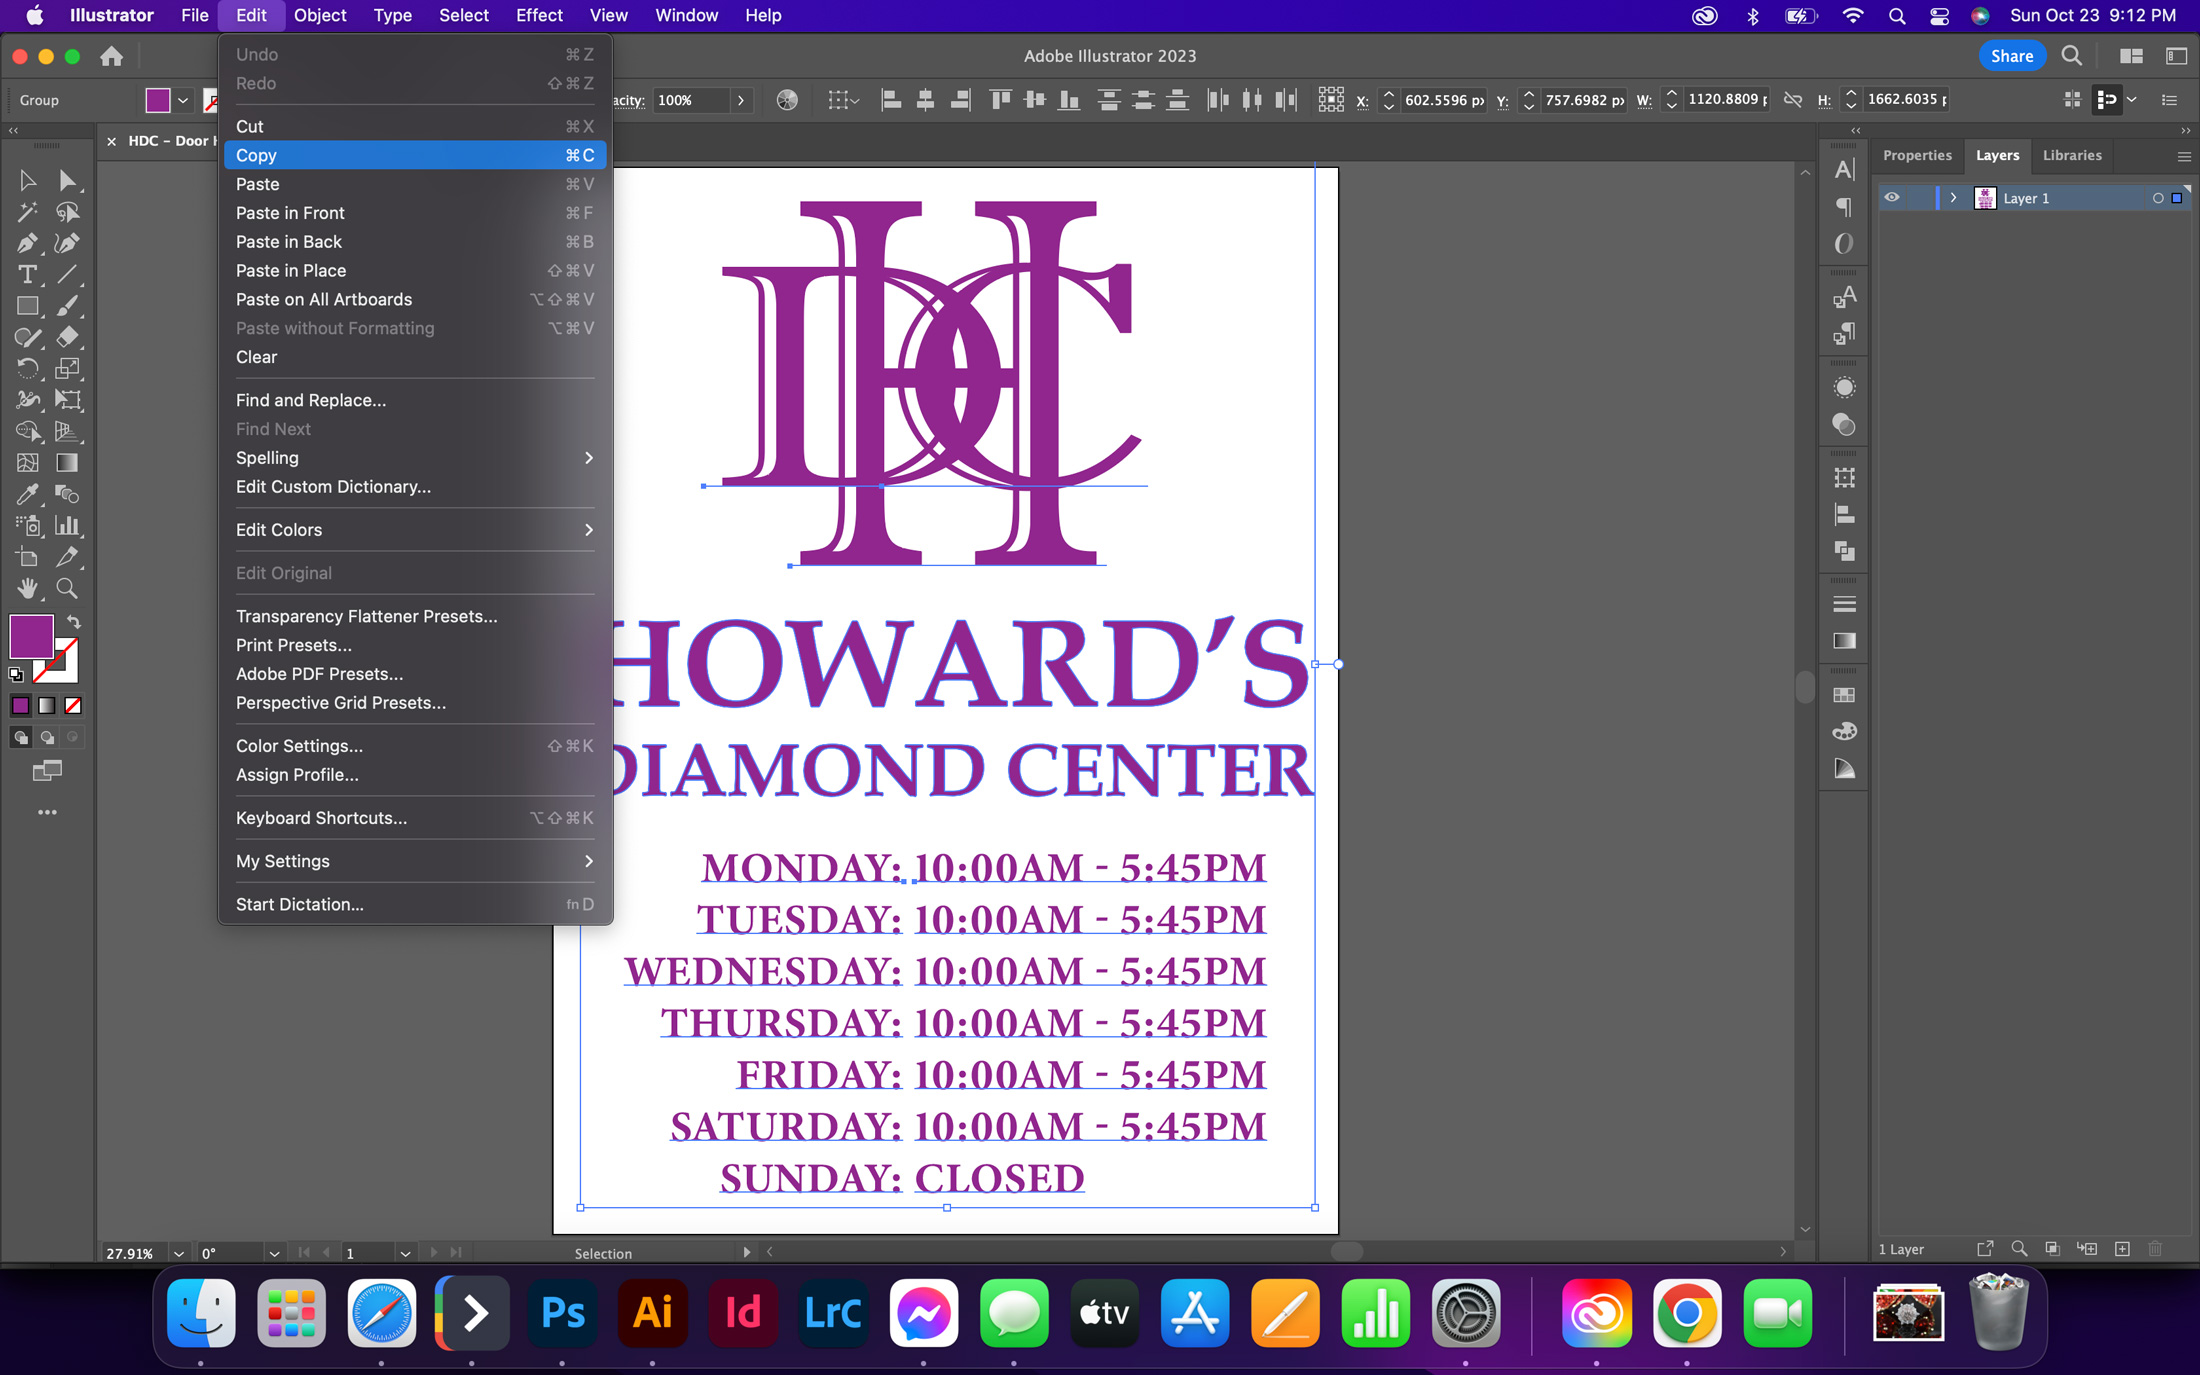
Task: Switch to the Properties tab
Action: [1917, 155]
